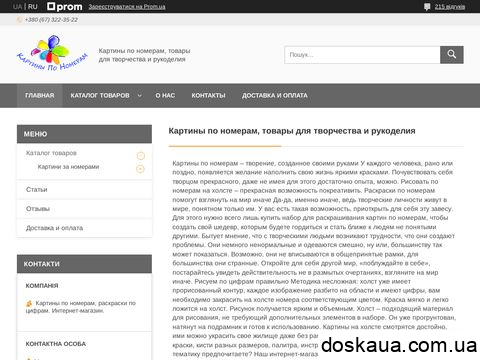
Task: Click the МЕНЮ sidebar header
Action: [x=84, y=134]
